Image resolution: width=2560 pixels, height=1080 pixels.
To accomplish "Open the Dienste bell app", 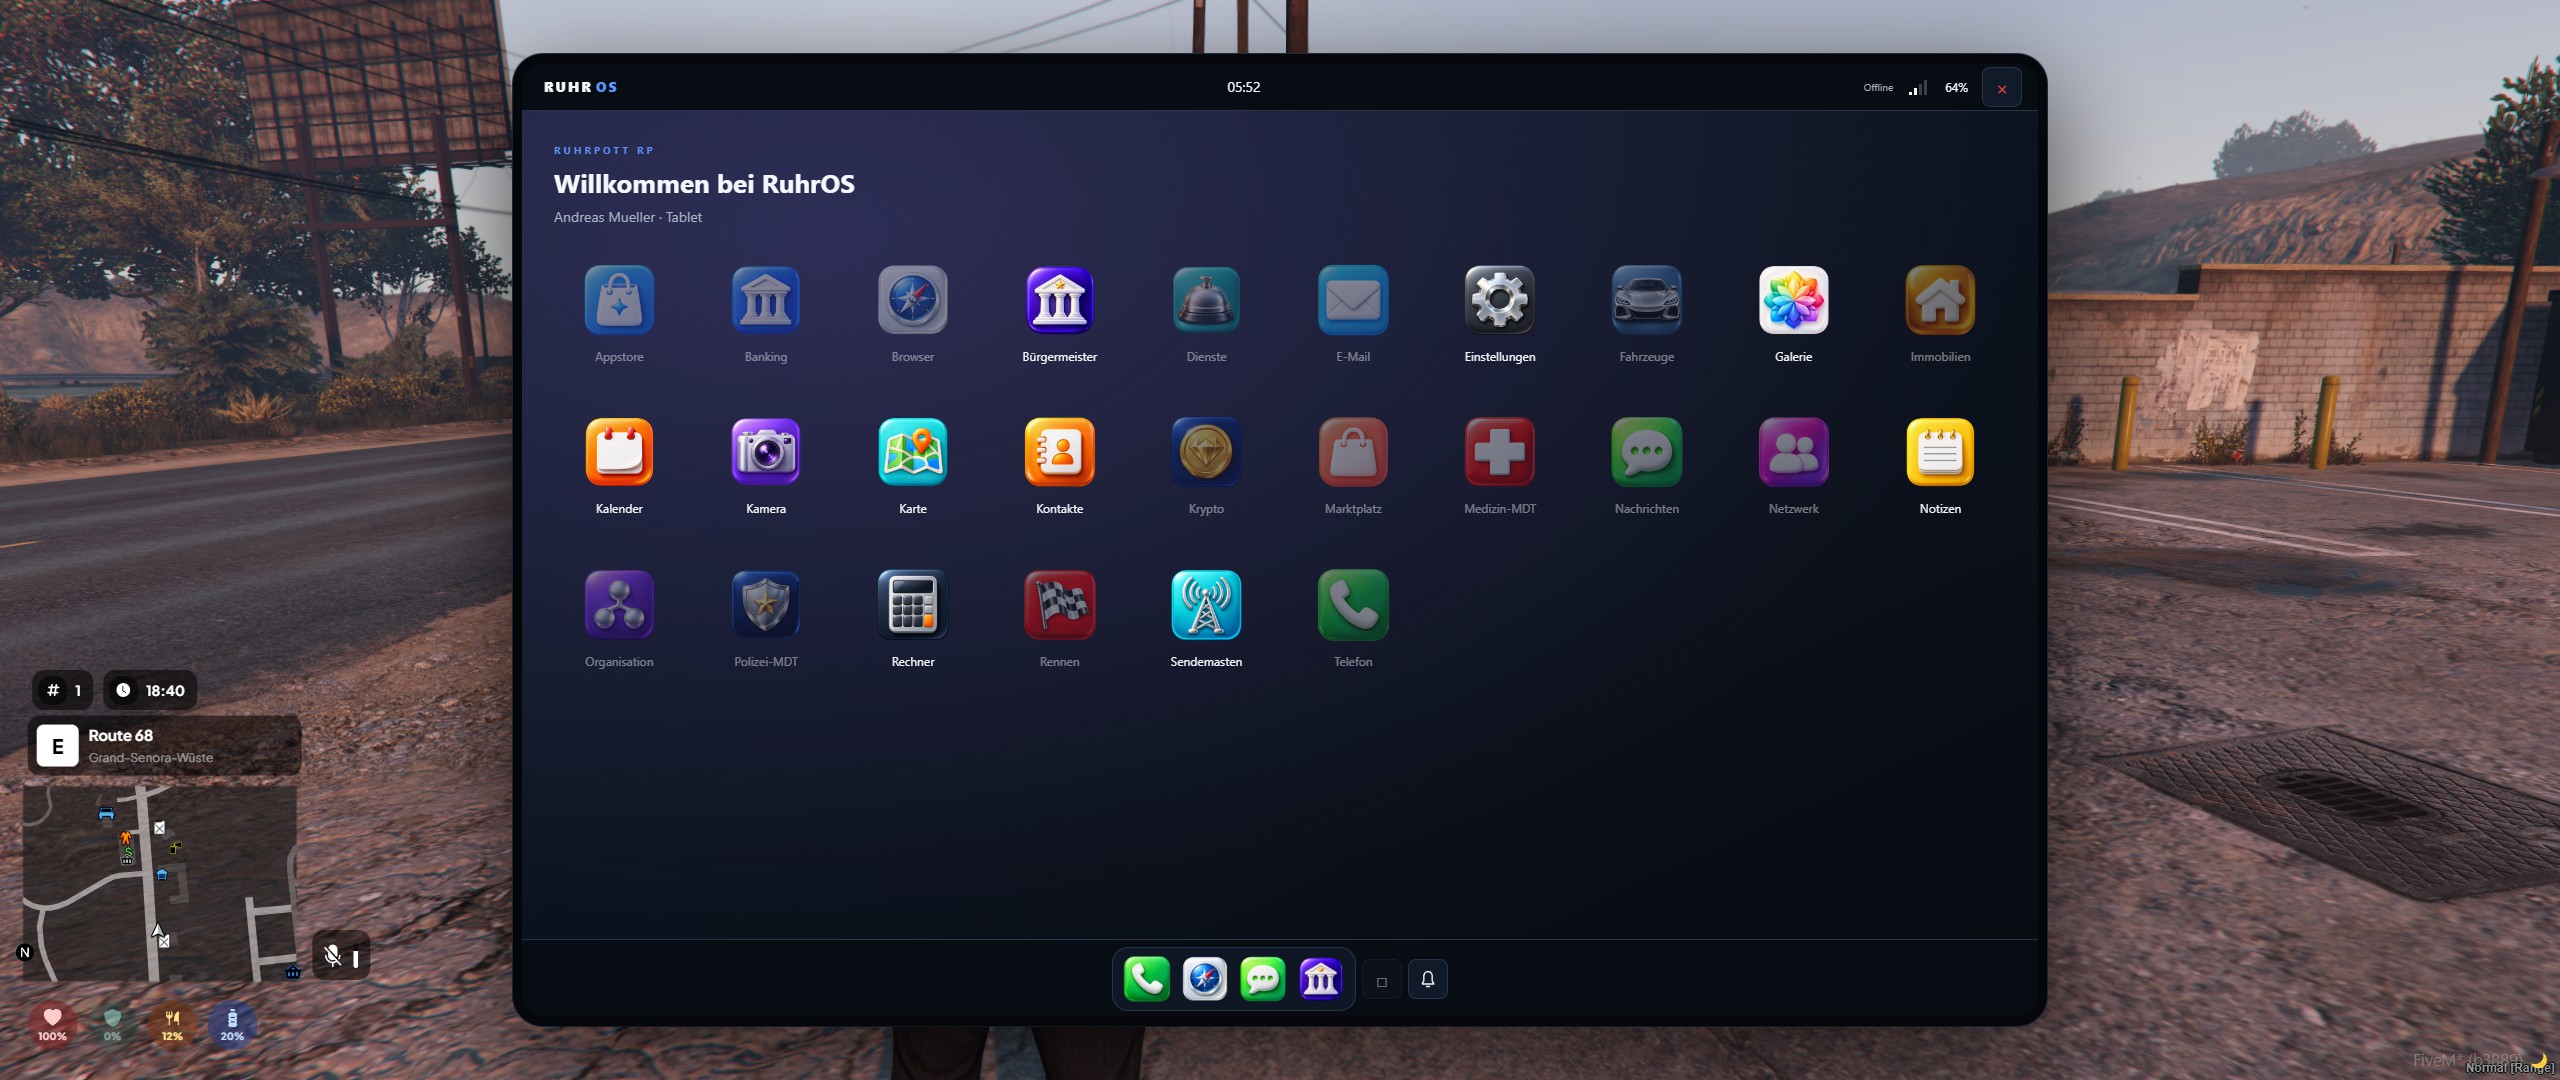I will point(1206,300).
